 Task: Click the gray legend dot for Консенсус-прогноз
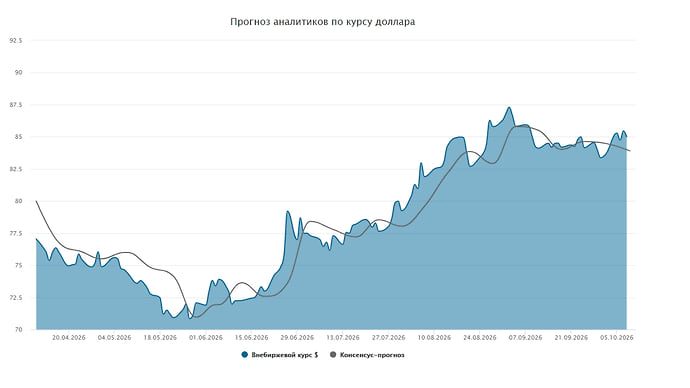click(x=333, y=355)
